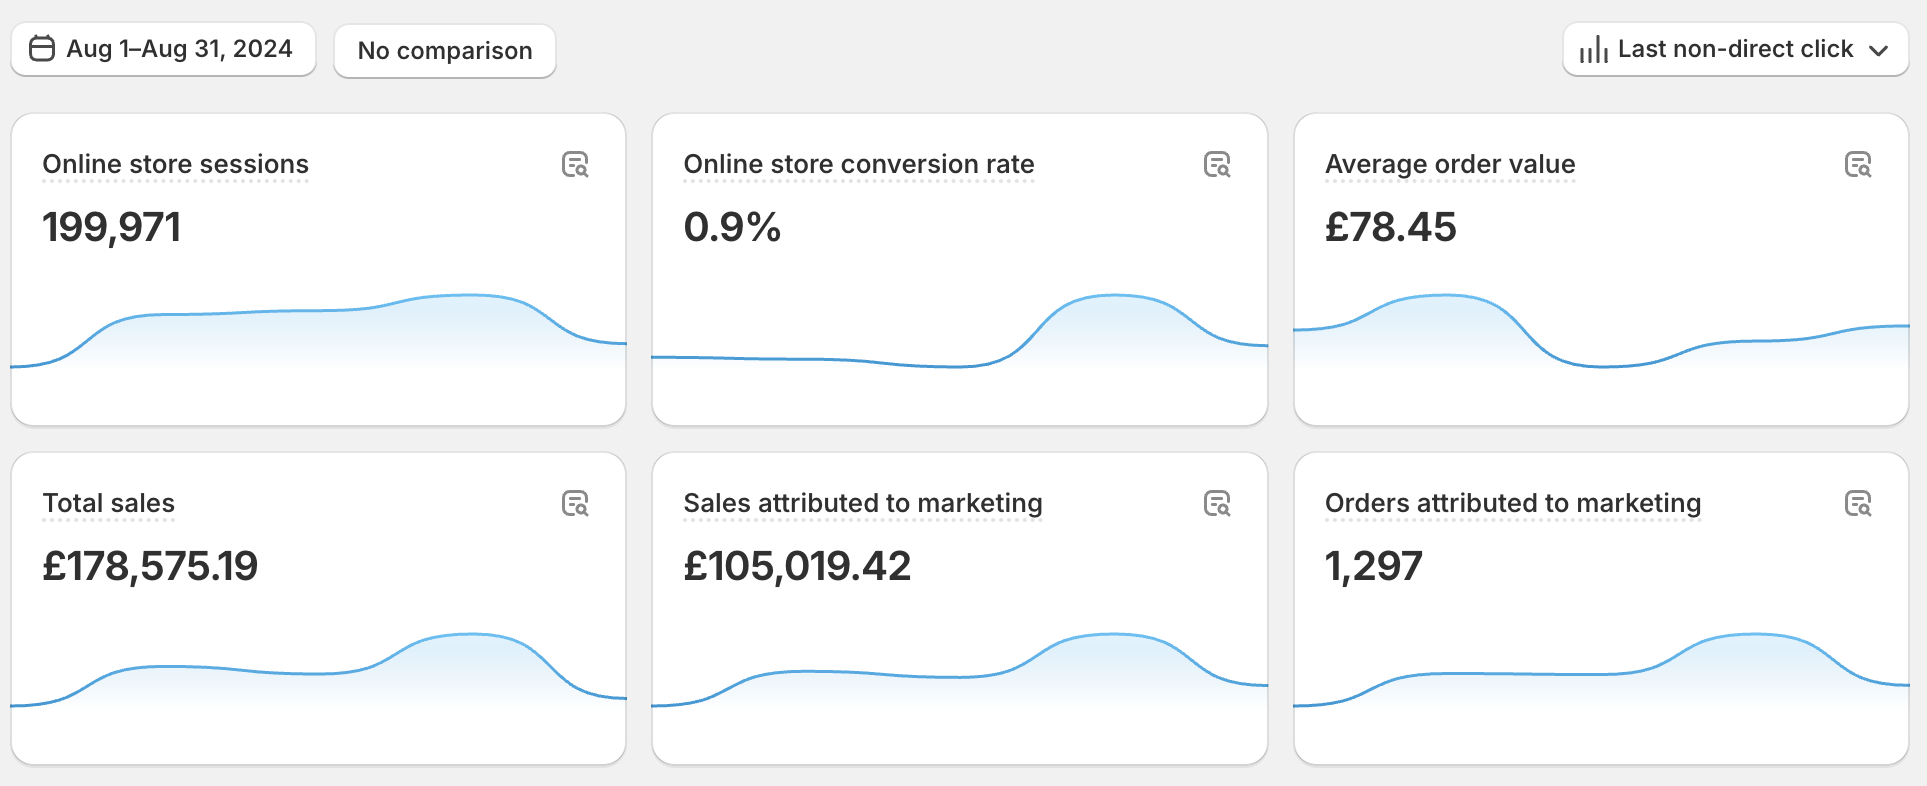This screenshot has height=786, width=1927.
Task: Click the Sales attributed to marketing title
Action: (862, 503)
